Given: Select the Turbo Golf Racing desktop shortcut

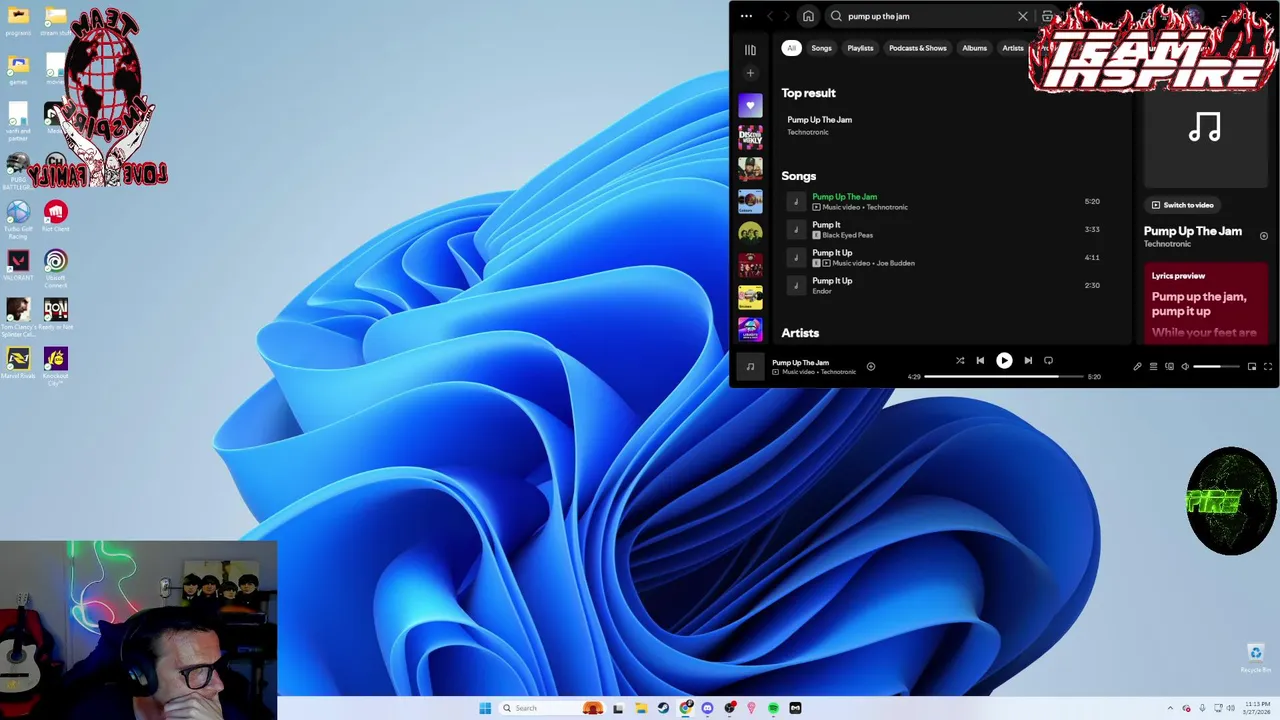Looking at the screenshot, I should pyautogui.click(x=18, y=219).
